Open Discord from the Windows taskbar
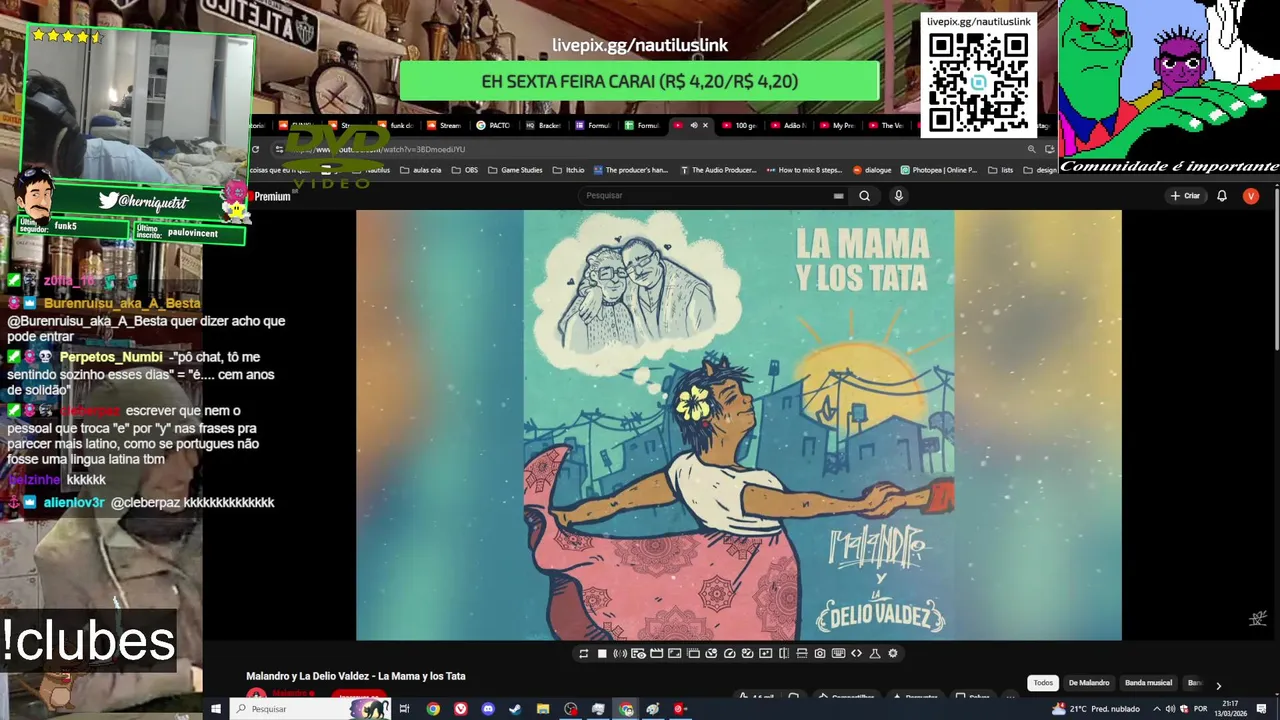Image resolution: width=1280 pixels, height=720 pixels. click(488, 709)
